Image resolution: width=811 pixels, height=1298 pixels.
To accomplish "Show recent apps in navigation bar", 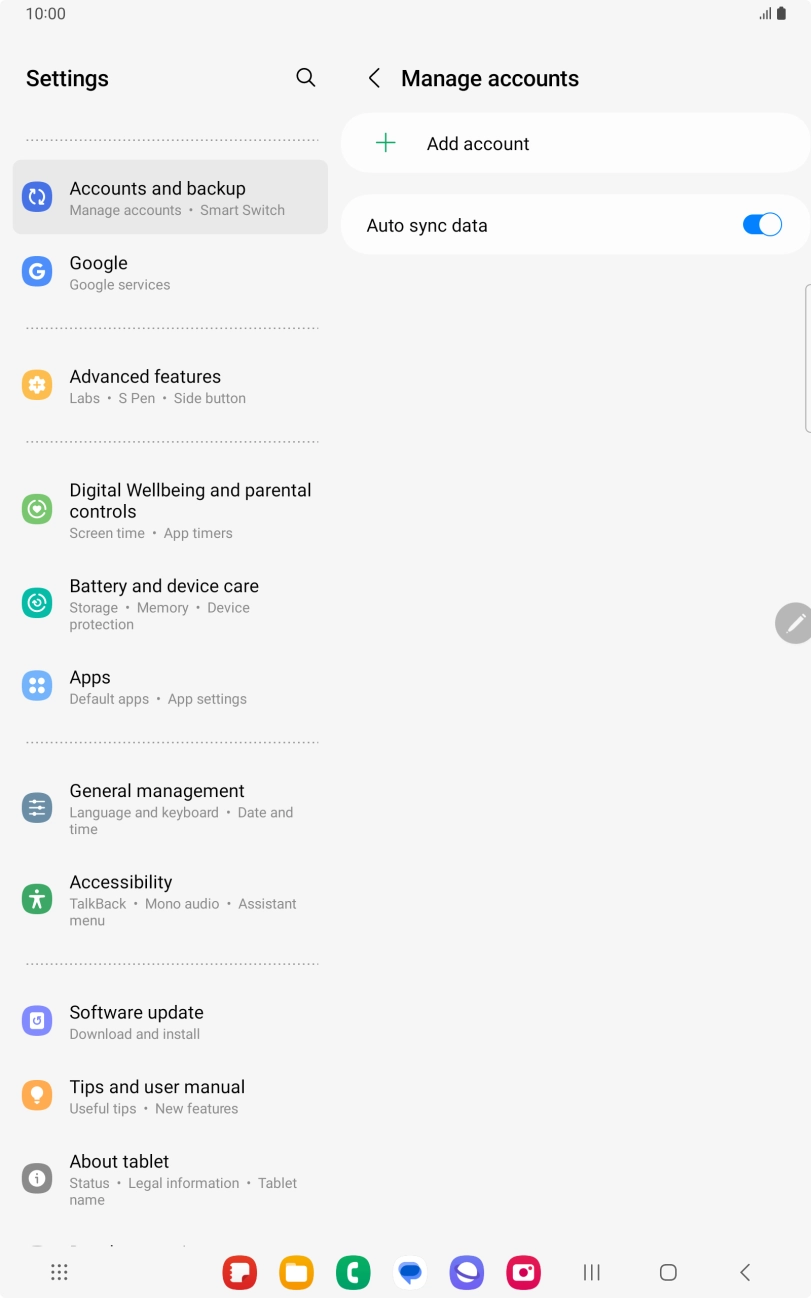I will click(592, 1272).
